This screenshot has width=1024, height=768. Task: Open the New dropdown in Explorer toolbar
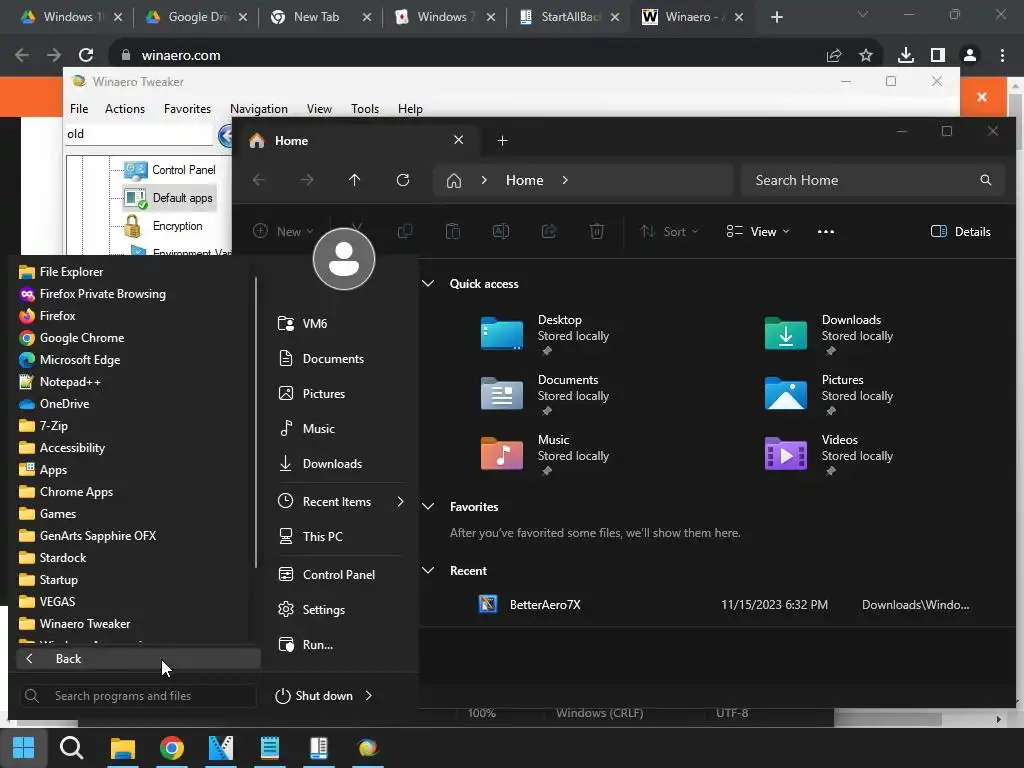coord(283,231)
